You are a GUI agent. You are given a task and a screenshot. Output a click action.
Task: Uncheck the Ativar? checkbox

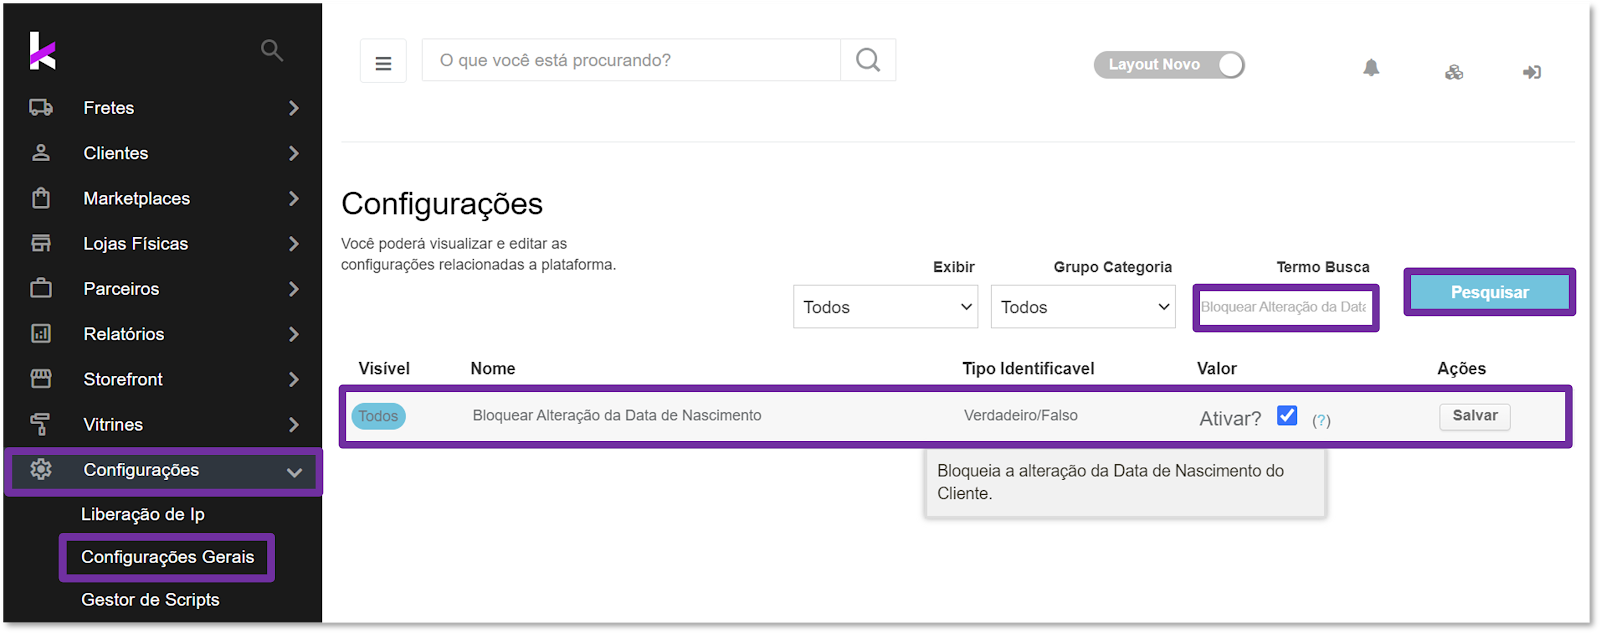coord(1287,416)
